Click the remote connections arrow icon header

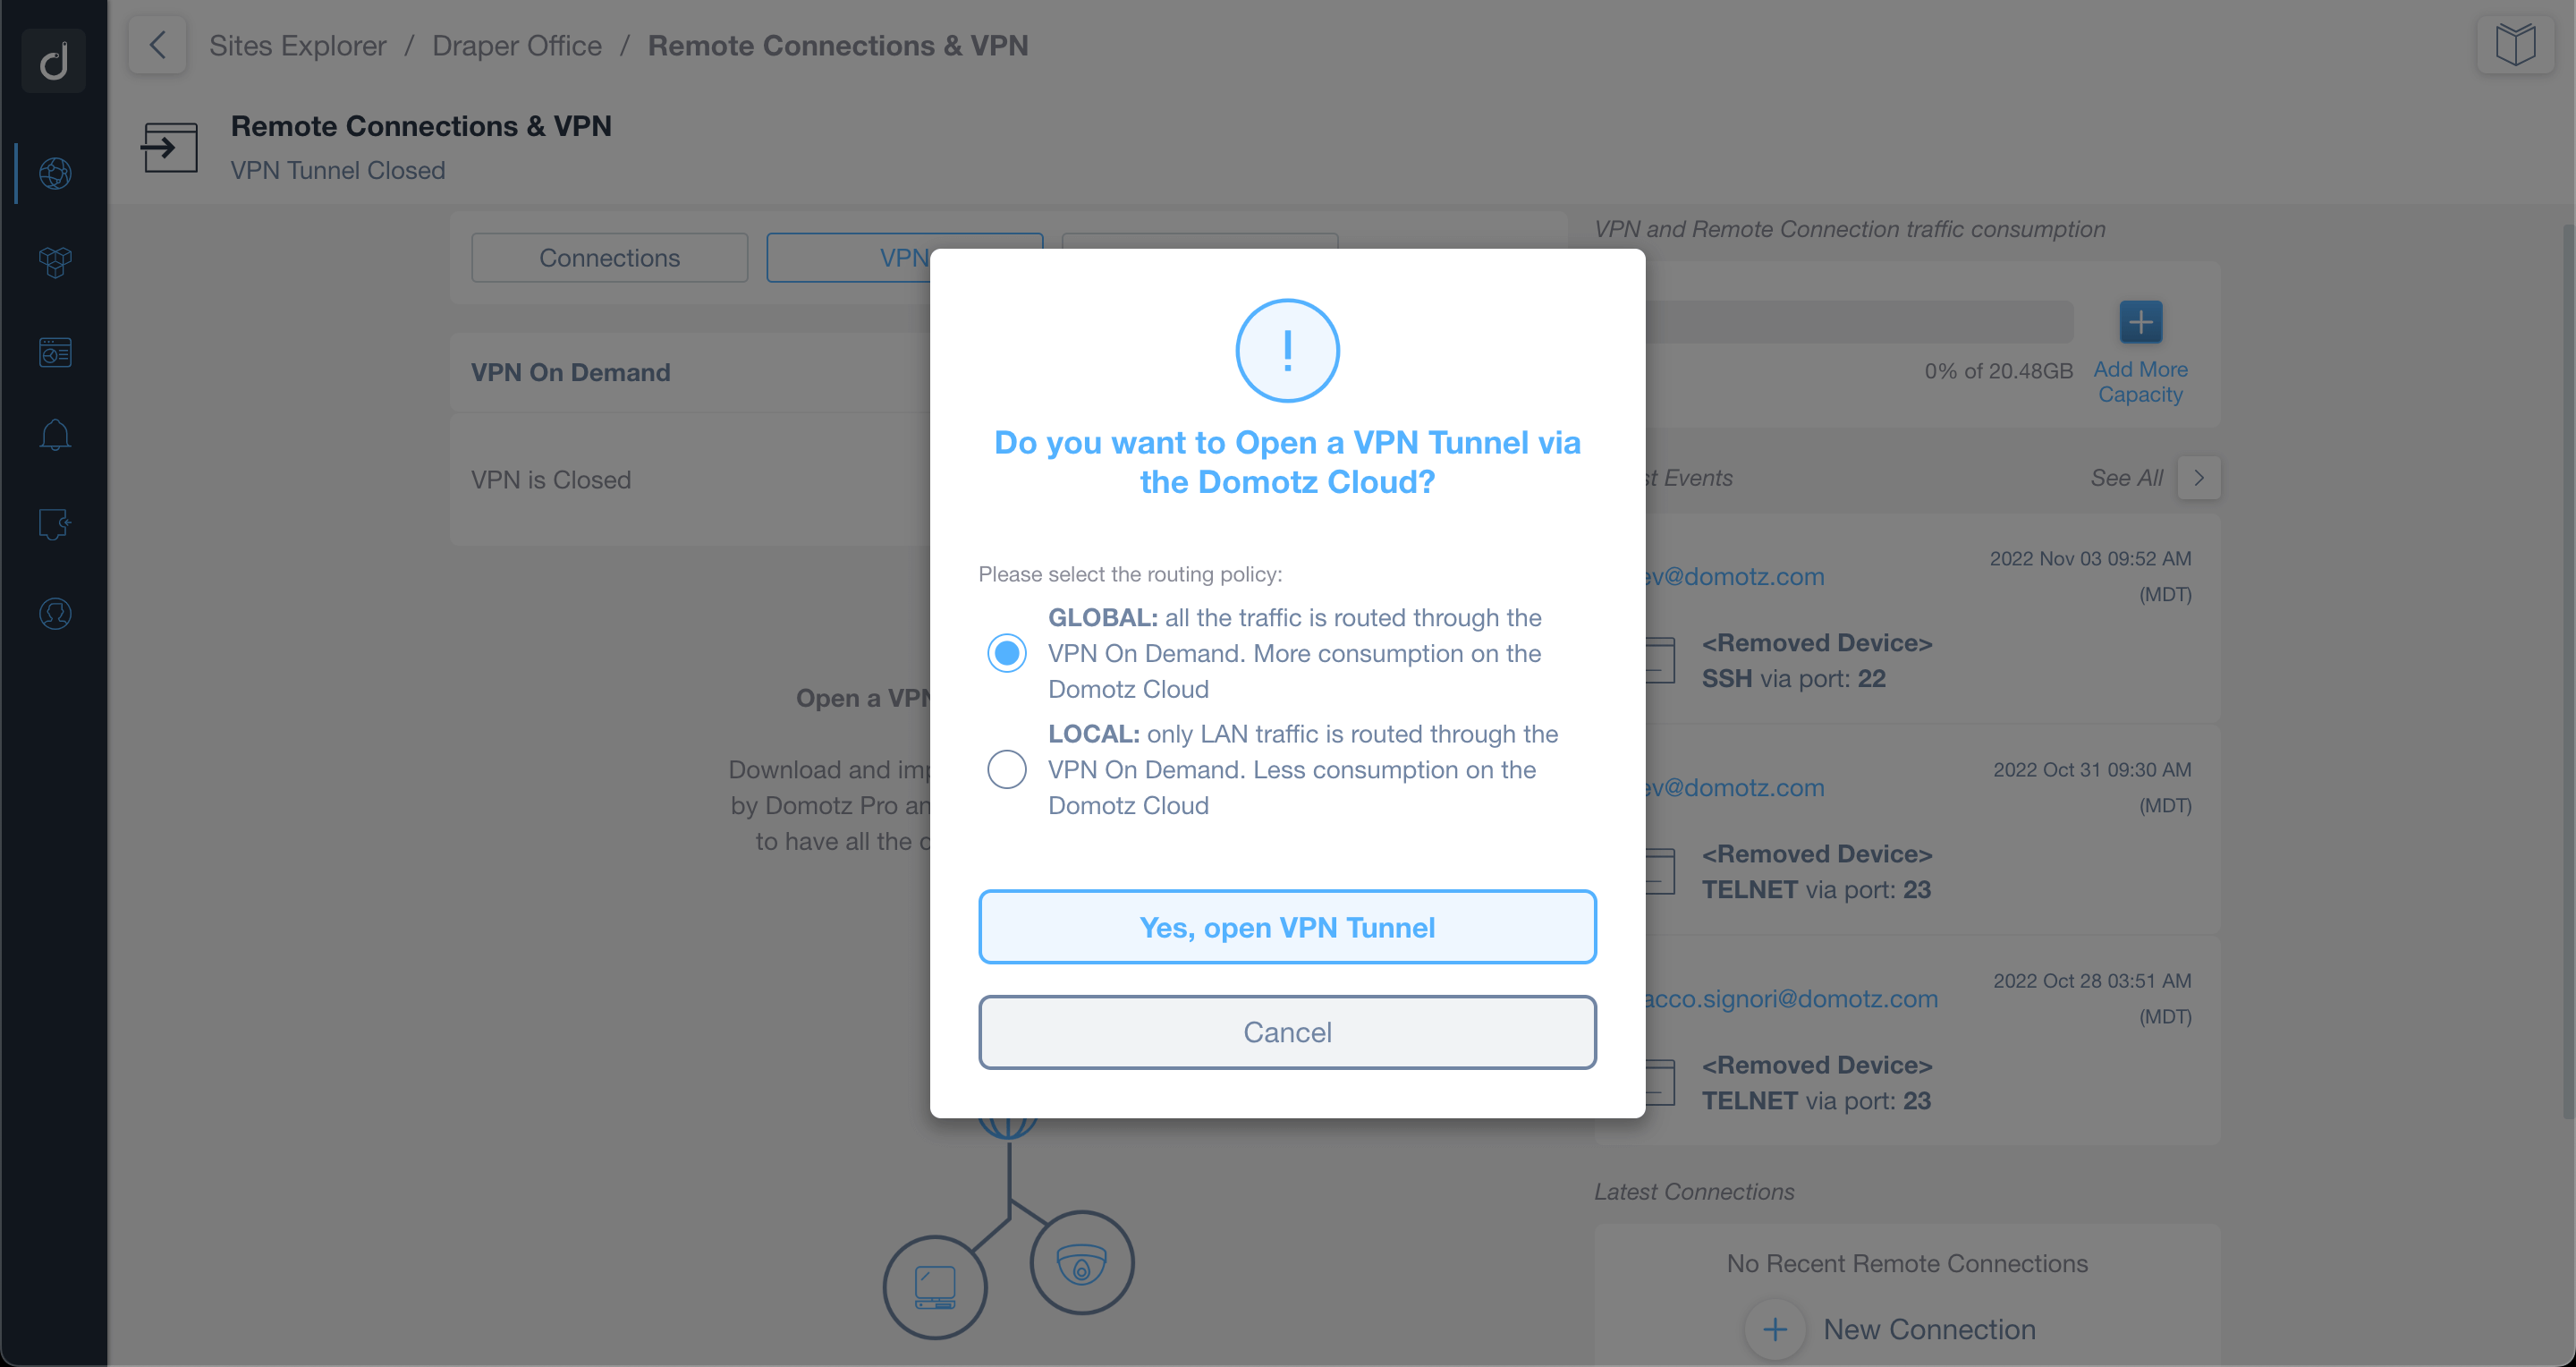[x=170, y=147]
